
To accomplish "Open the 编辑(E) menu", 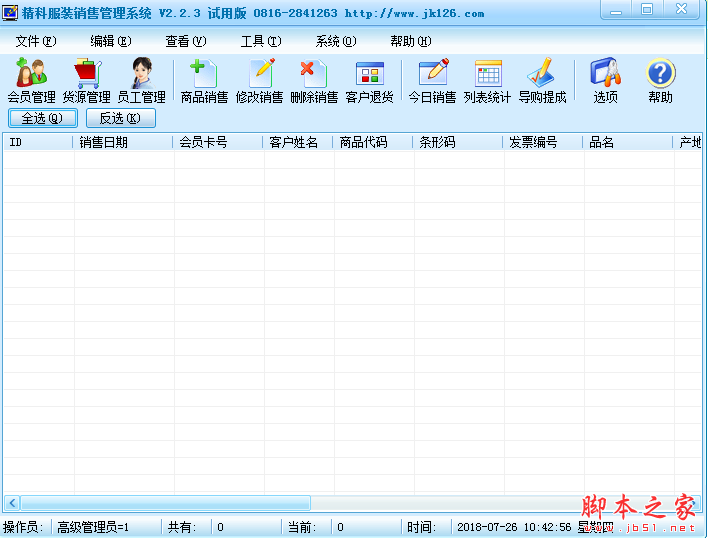I will pyautogui.click(x=111, y=42).
